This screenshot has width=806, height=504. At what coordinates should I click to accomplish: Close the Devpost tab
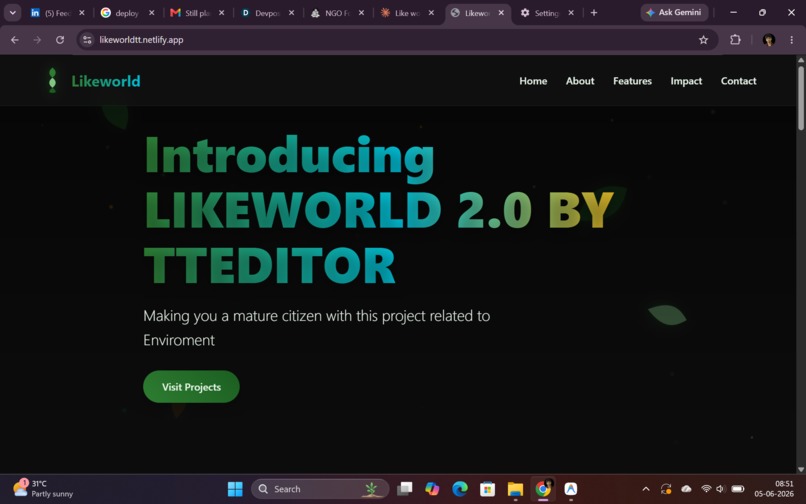point(291,13)
